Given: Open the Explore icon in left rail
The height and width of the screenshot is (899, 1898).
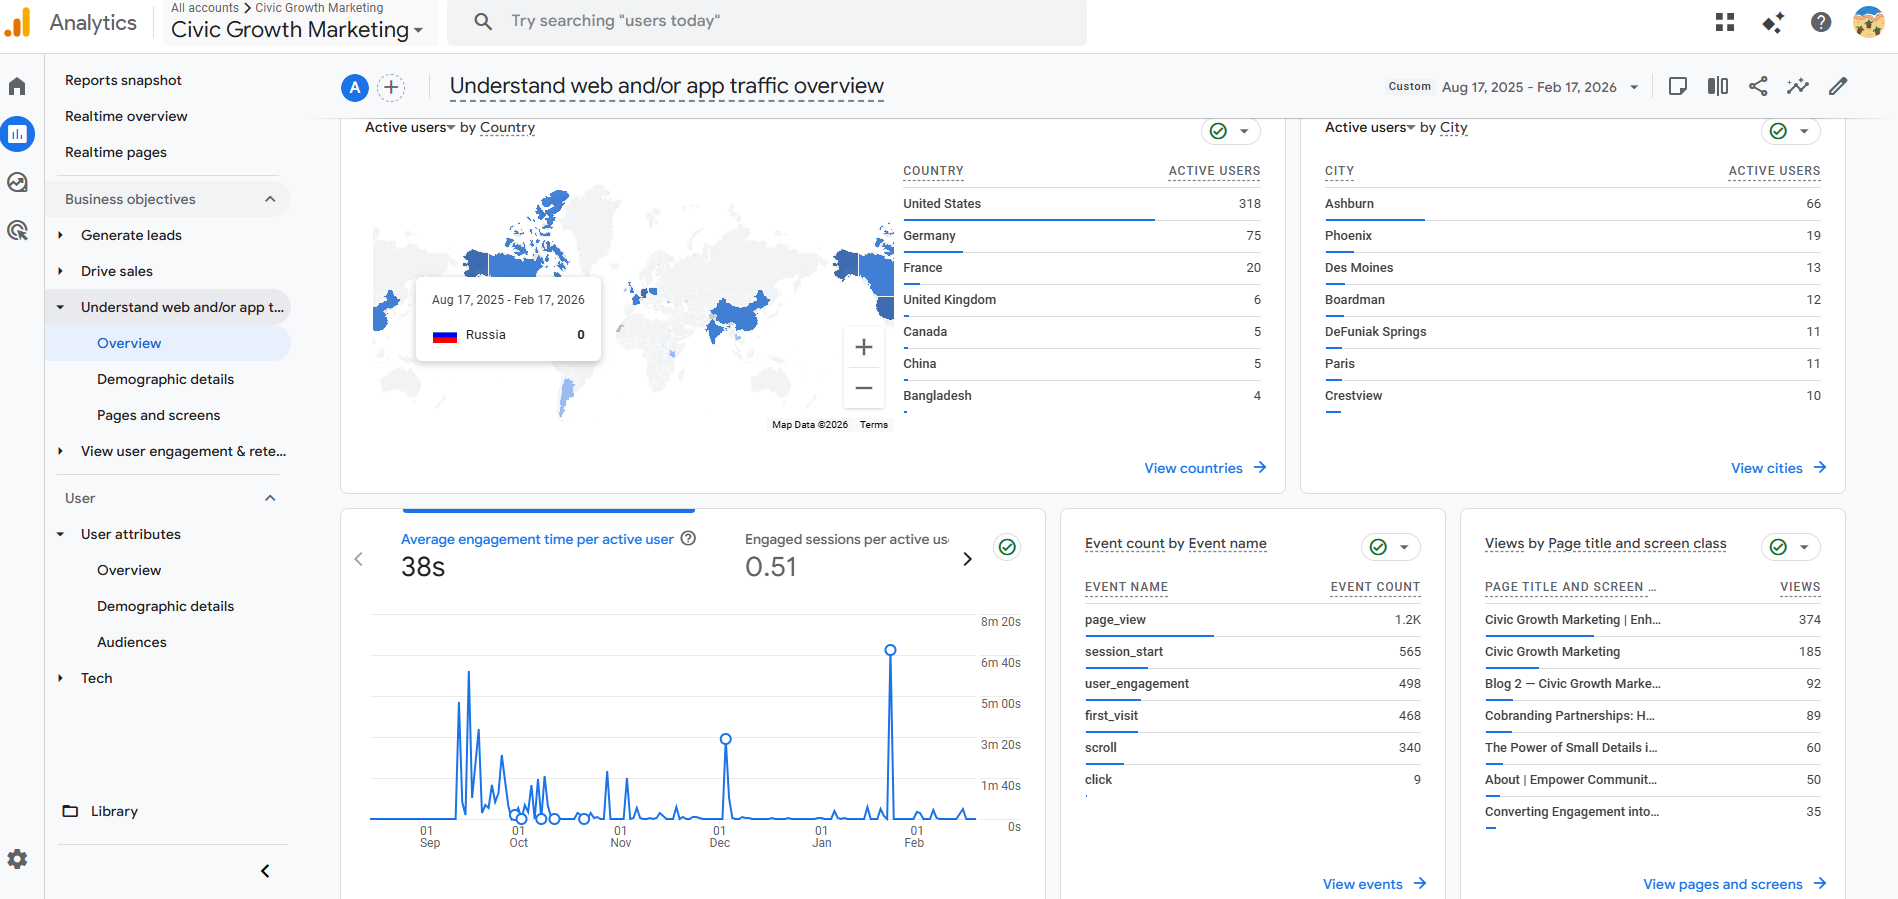Looking at the screenshot, I should click(x=17, y=182).
